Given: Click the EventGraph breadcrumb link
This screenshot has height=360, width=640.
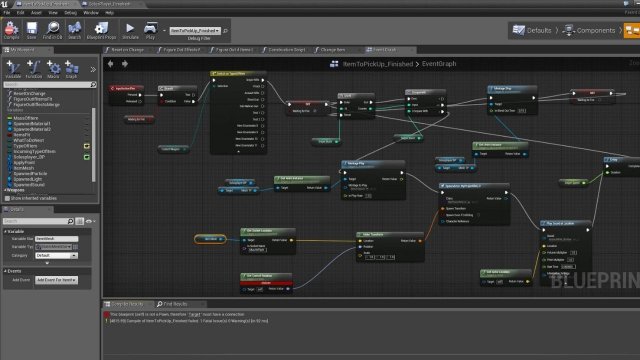Looking at the screenshot, I should pyautogui.click(x=439, y=64).
